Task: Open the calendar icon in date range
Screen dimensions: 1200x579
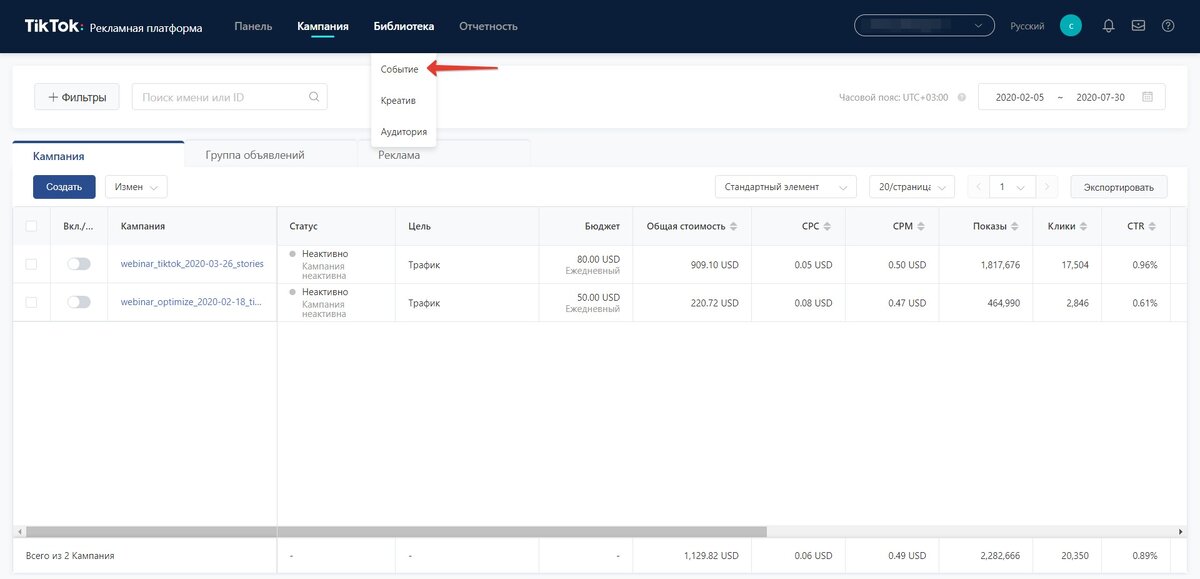Action: (x=1147, y=97)
